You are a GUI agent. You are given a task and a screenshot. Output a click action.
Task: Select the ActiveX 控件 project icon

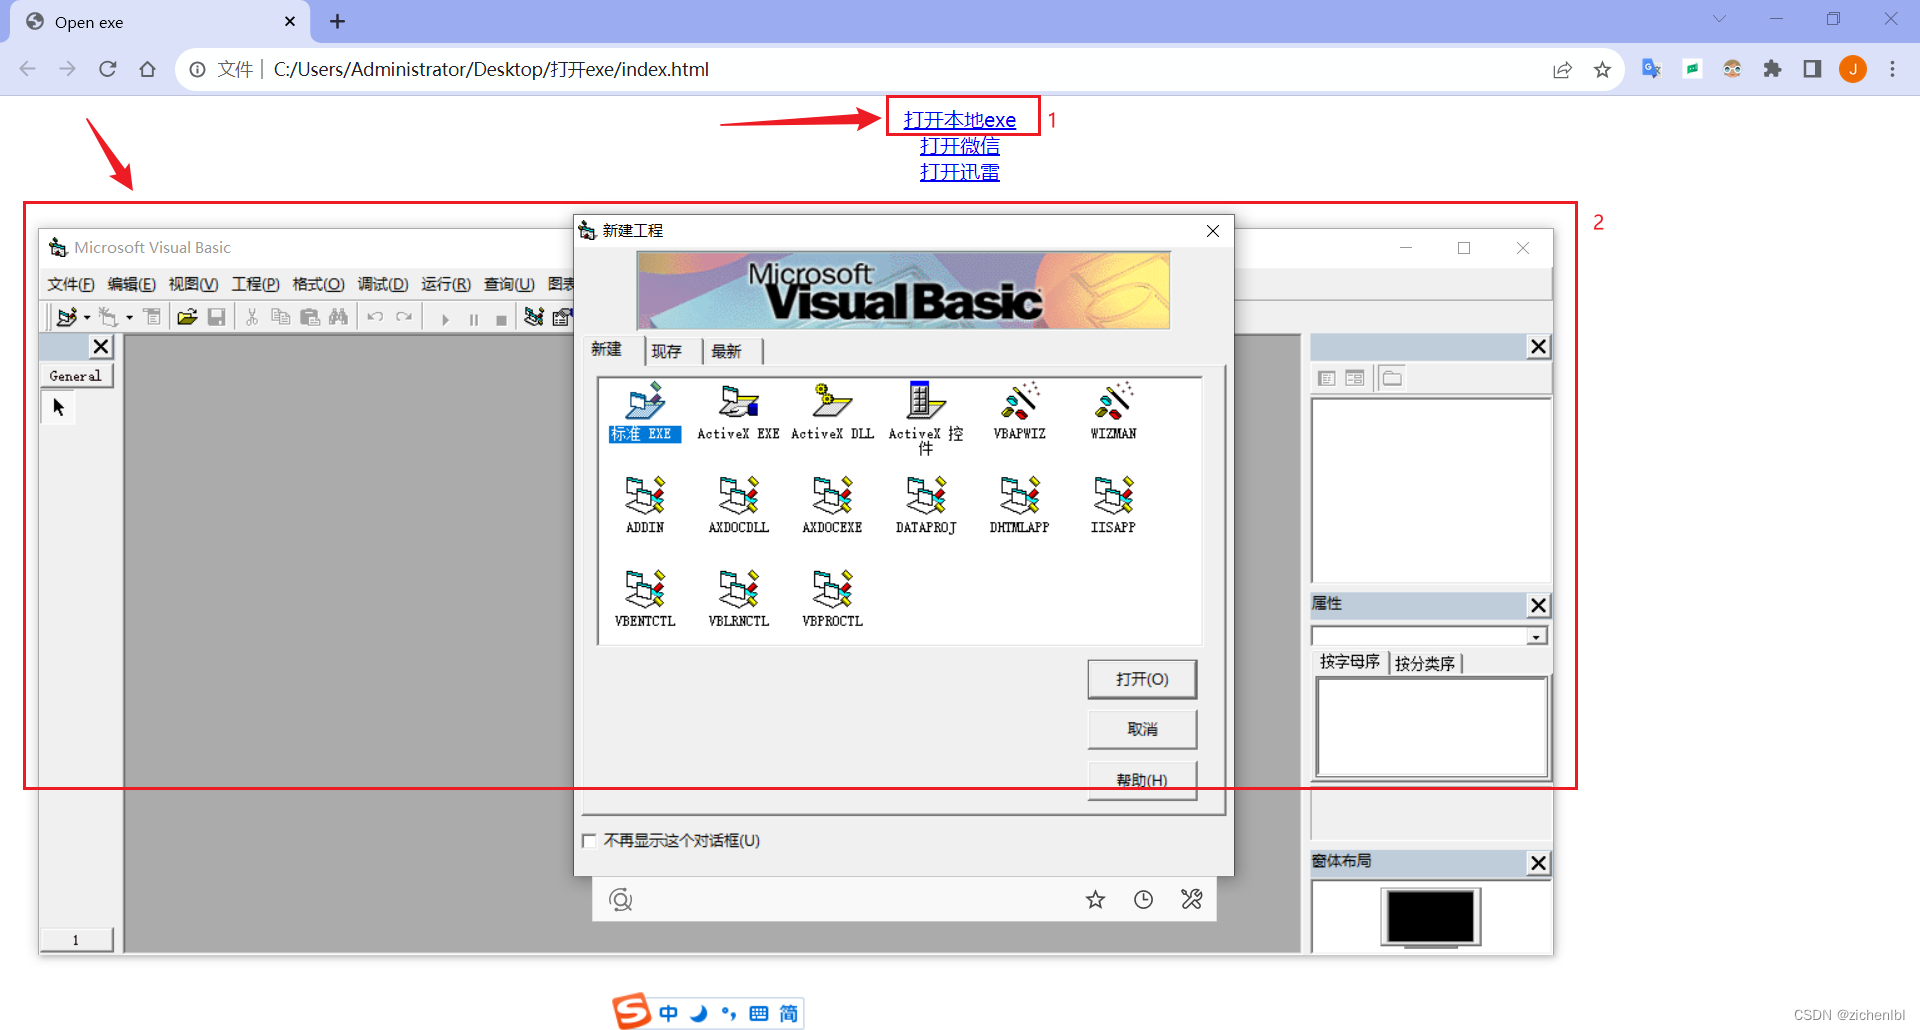tap(926, 418)
